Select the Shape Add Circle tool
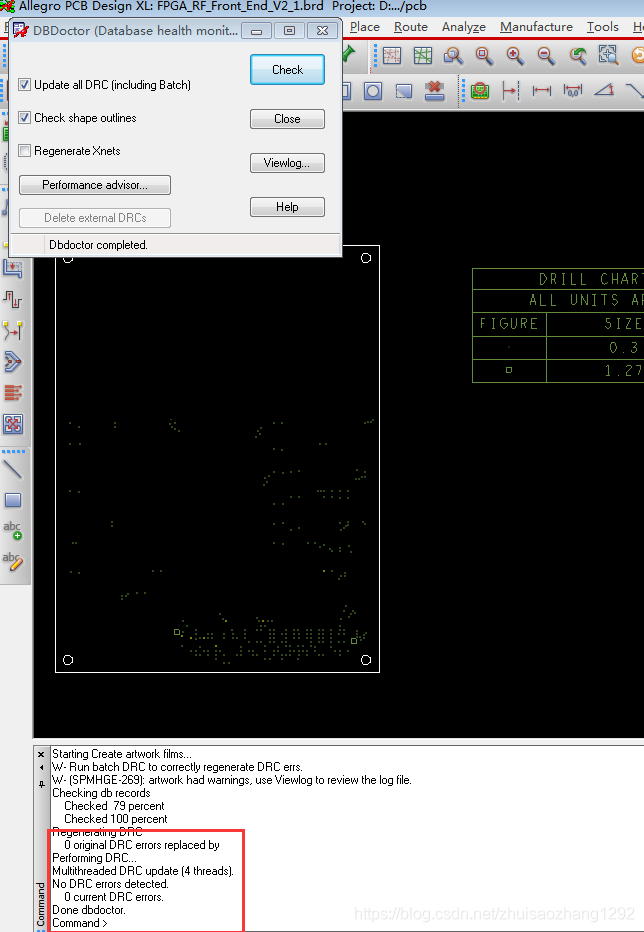Viewport: 644px width, 932px height. click(x=373, y=91)
